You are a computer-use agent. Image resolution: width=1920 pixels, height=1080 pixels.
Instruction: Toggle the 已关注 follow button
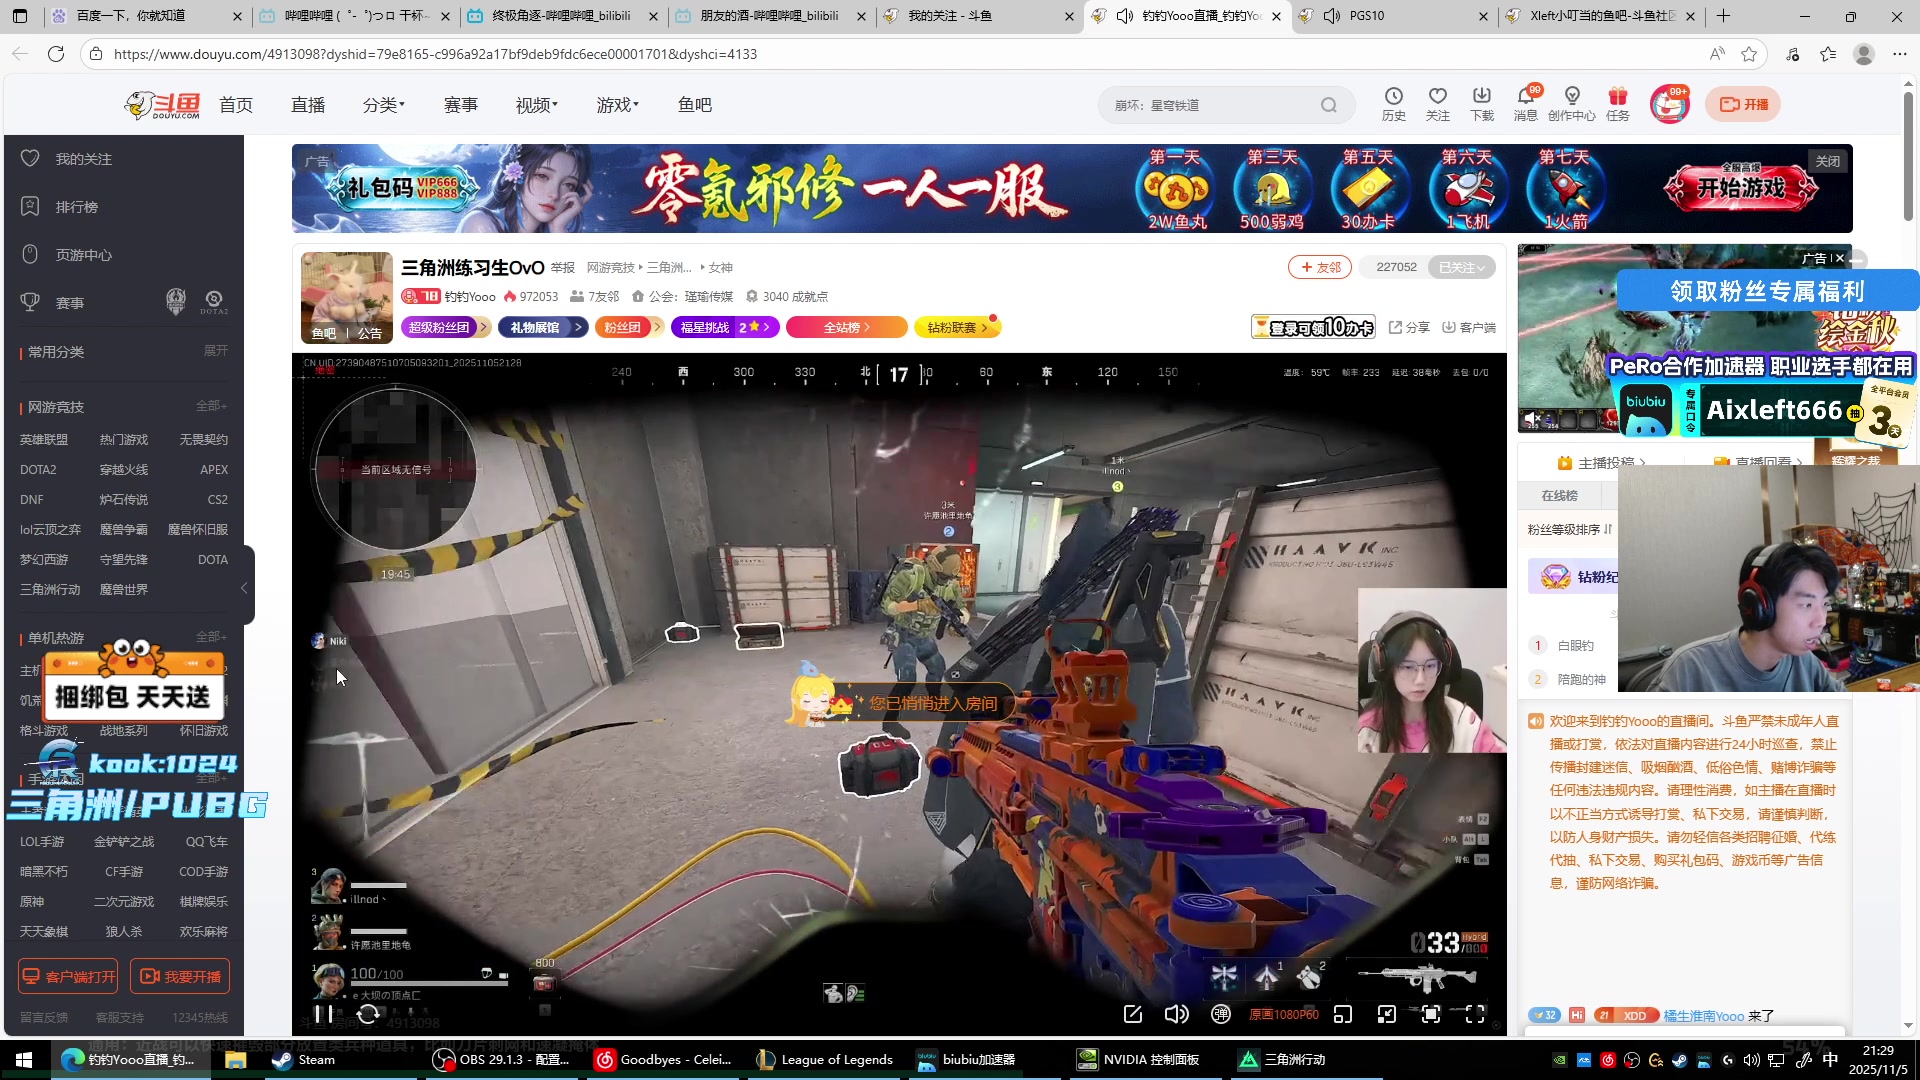click(x=1461, y=267)
